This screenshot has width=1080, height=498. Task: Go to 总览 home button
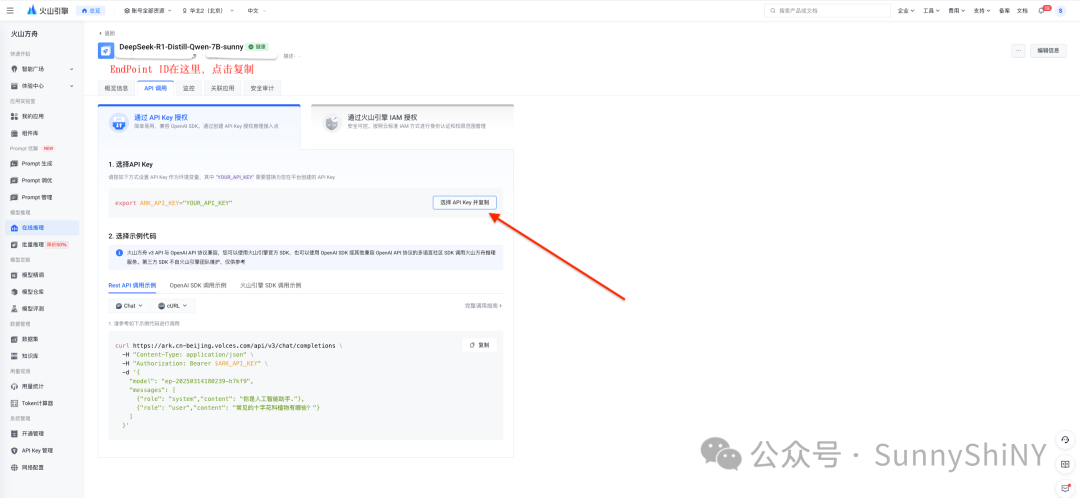(x=91, y=11)
